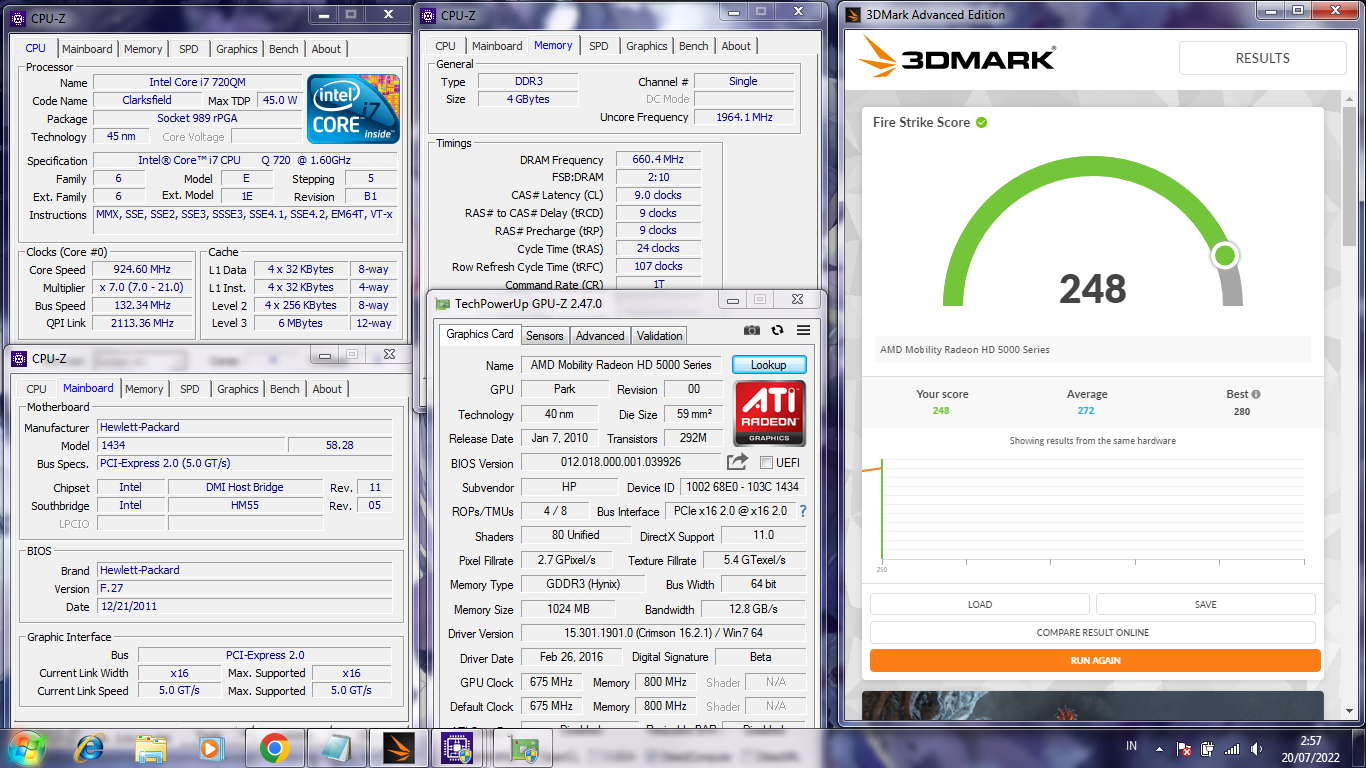
Task: Toggle the UEFI checkbox in GPU-Z
Action: coord(766,463)
